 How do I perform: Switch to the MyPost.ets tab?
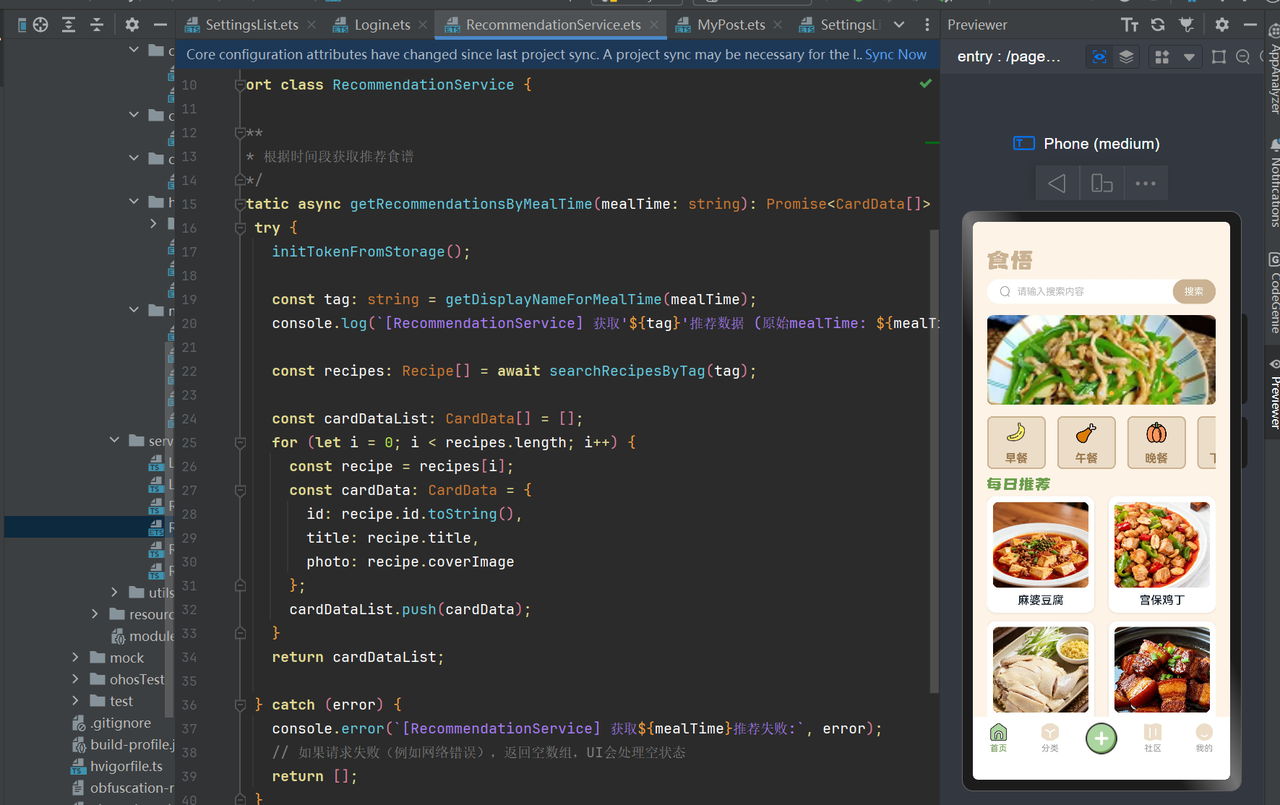(x=731, y=25)
